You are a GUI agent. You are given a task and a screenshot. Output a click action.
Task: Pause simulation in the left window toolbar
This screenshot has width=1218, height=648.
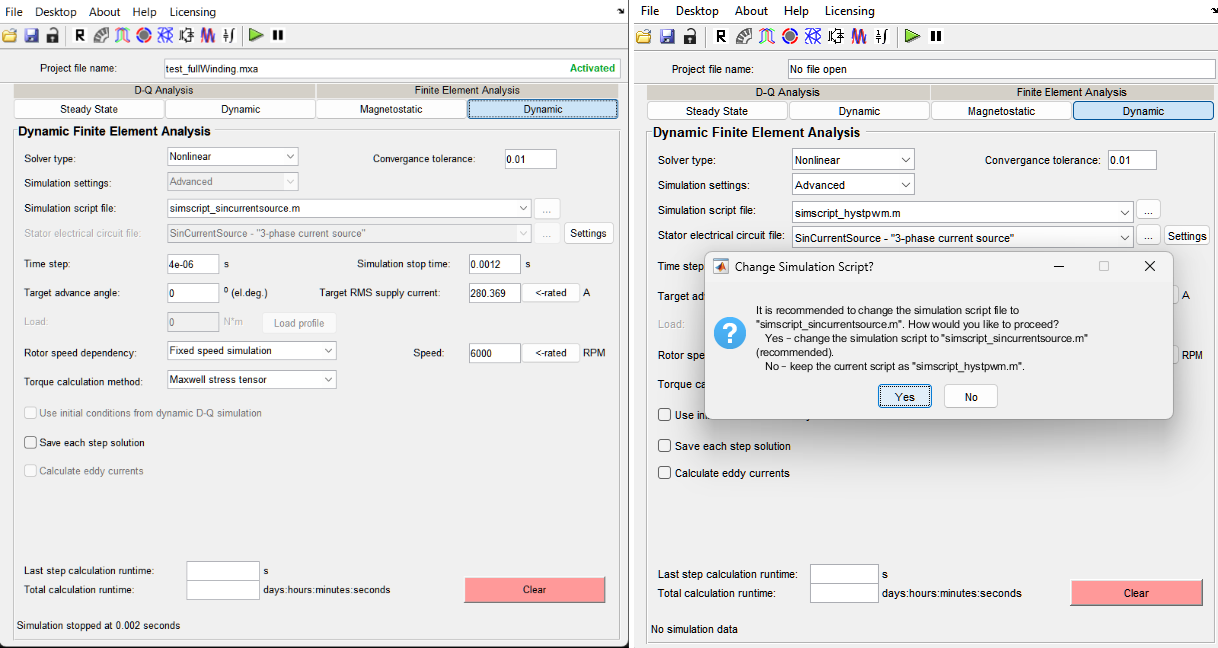coord(278,35)
